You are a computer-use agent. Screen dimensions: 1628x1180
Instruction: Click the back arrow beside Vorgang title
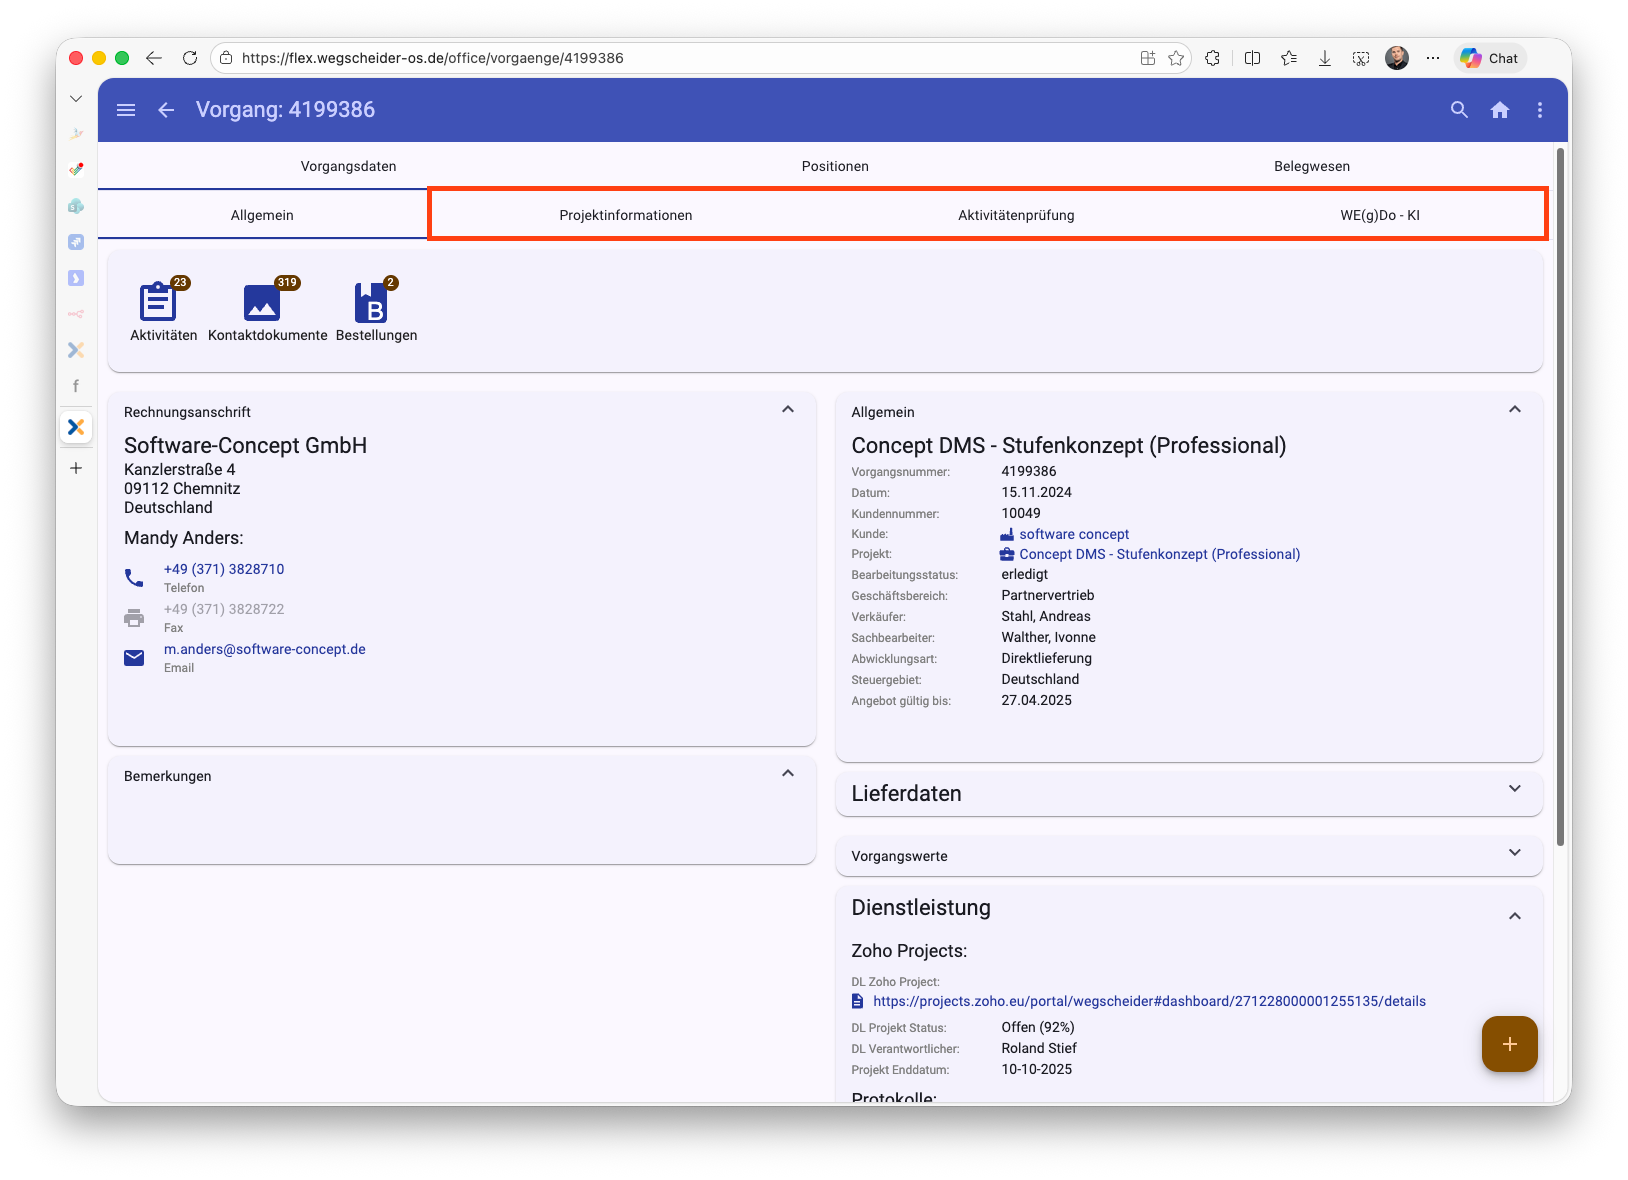point(166,110)
